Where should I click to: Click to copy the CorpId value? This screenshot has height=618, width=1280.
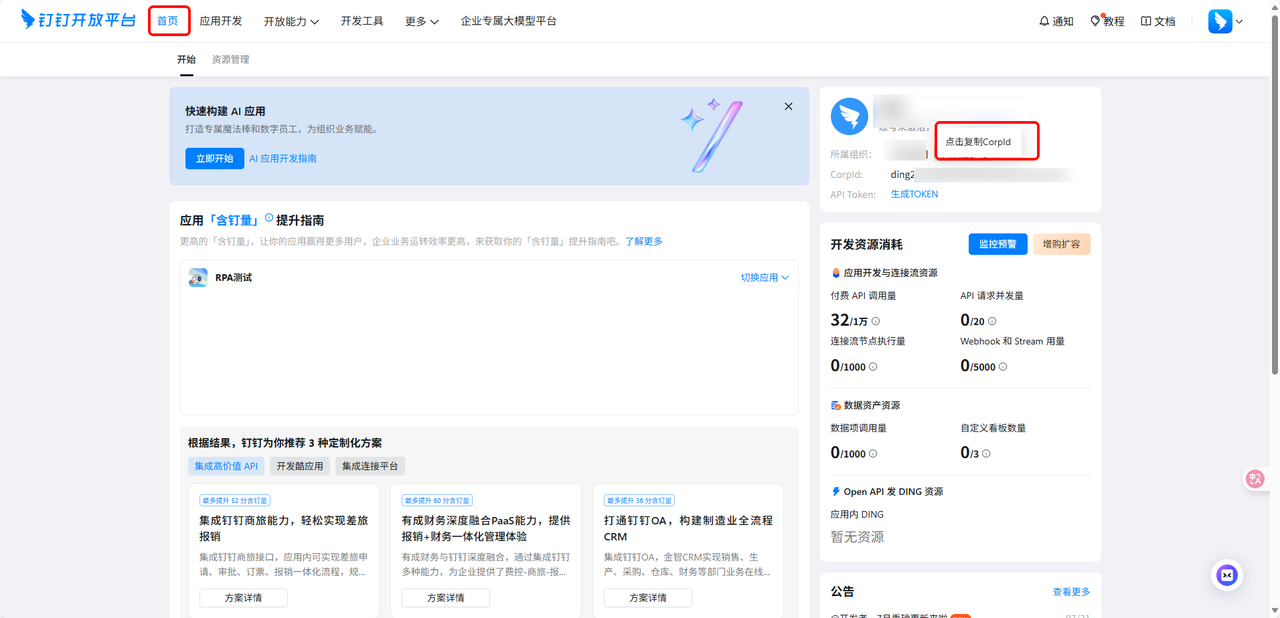tap(986, 142)
